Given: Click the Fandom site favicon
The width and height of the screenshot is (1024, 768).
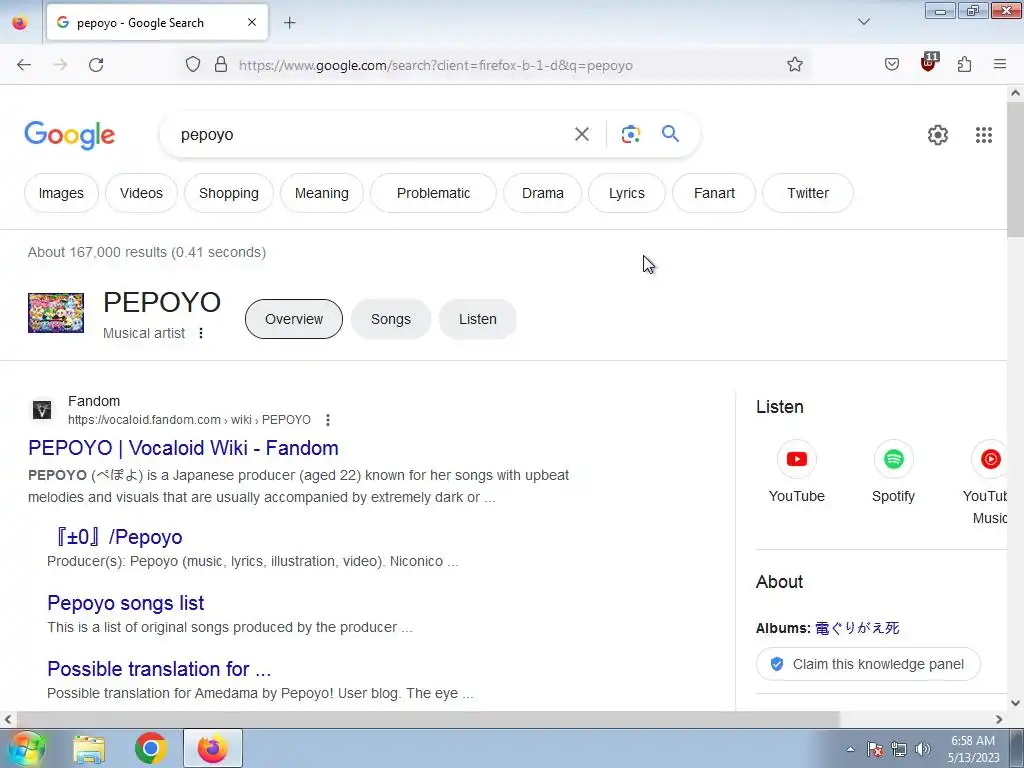Looking at the screenshot, I should (42, 410).
